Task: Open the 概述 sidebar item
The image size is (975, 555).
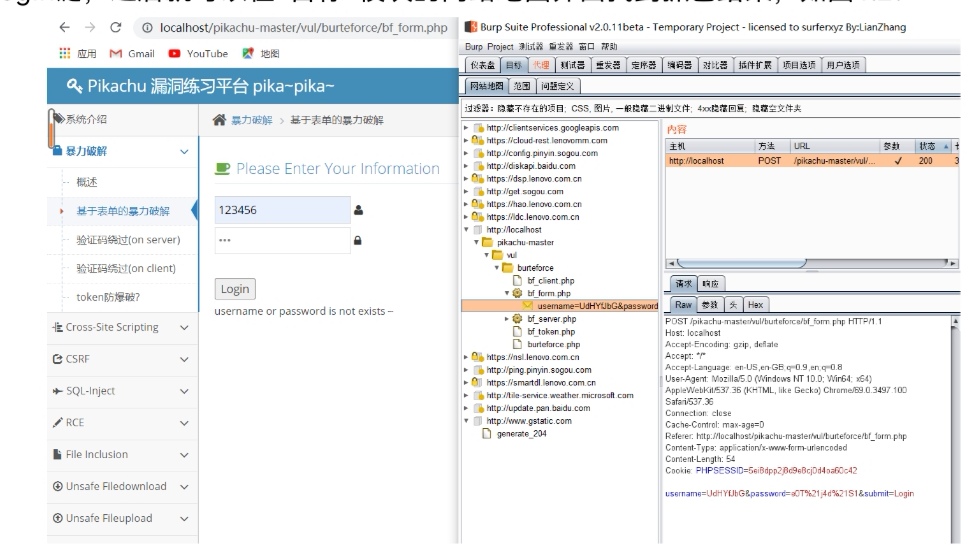Action: pos(86,182)
